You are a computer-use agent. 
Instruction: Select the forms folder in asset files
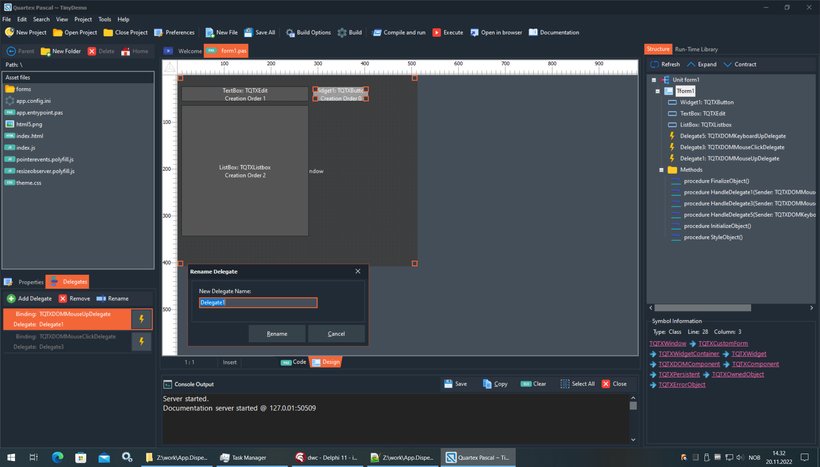18,89
